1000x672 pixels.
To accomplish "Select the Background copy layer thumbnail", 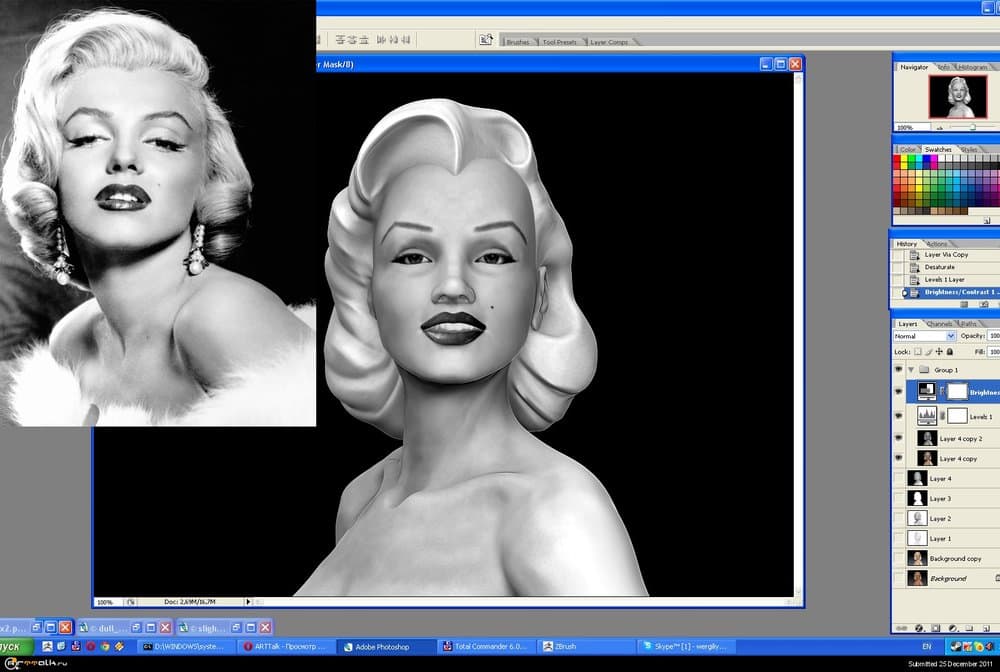I will [917, 558].
